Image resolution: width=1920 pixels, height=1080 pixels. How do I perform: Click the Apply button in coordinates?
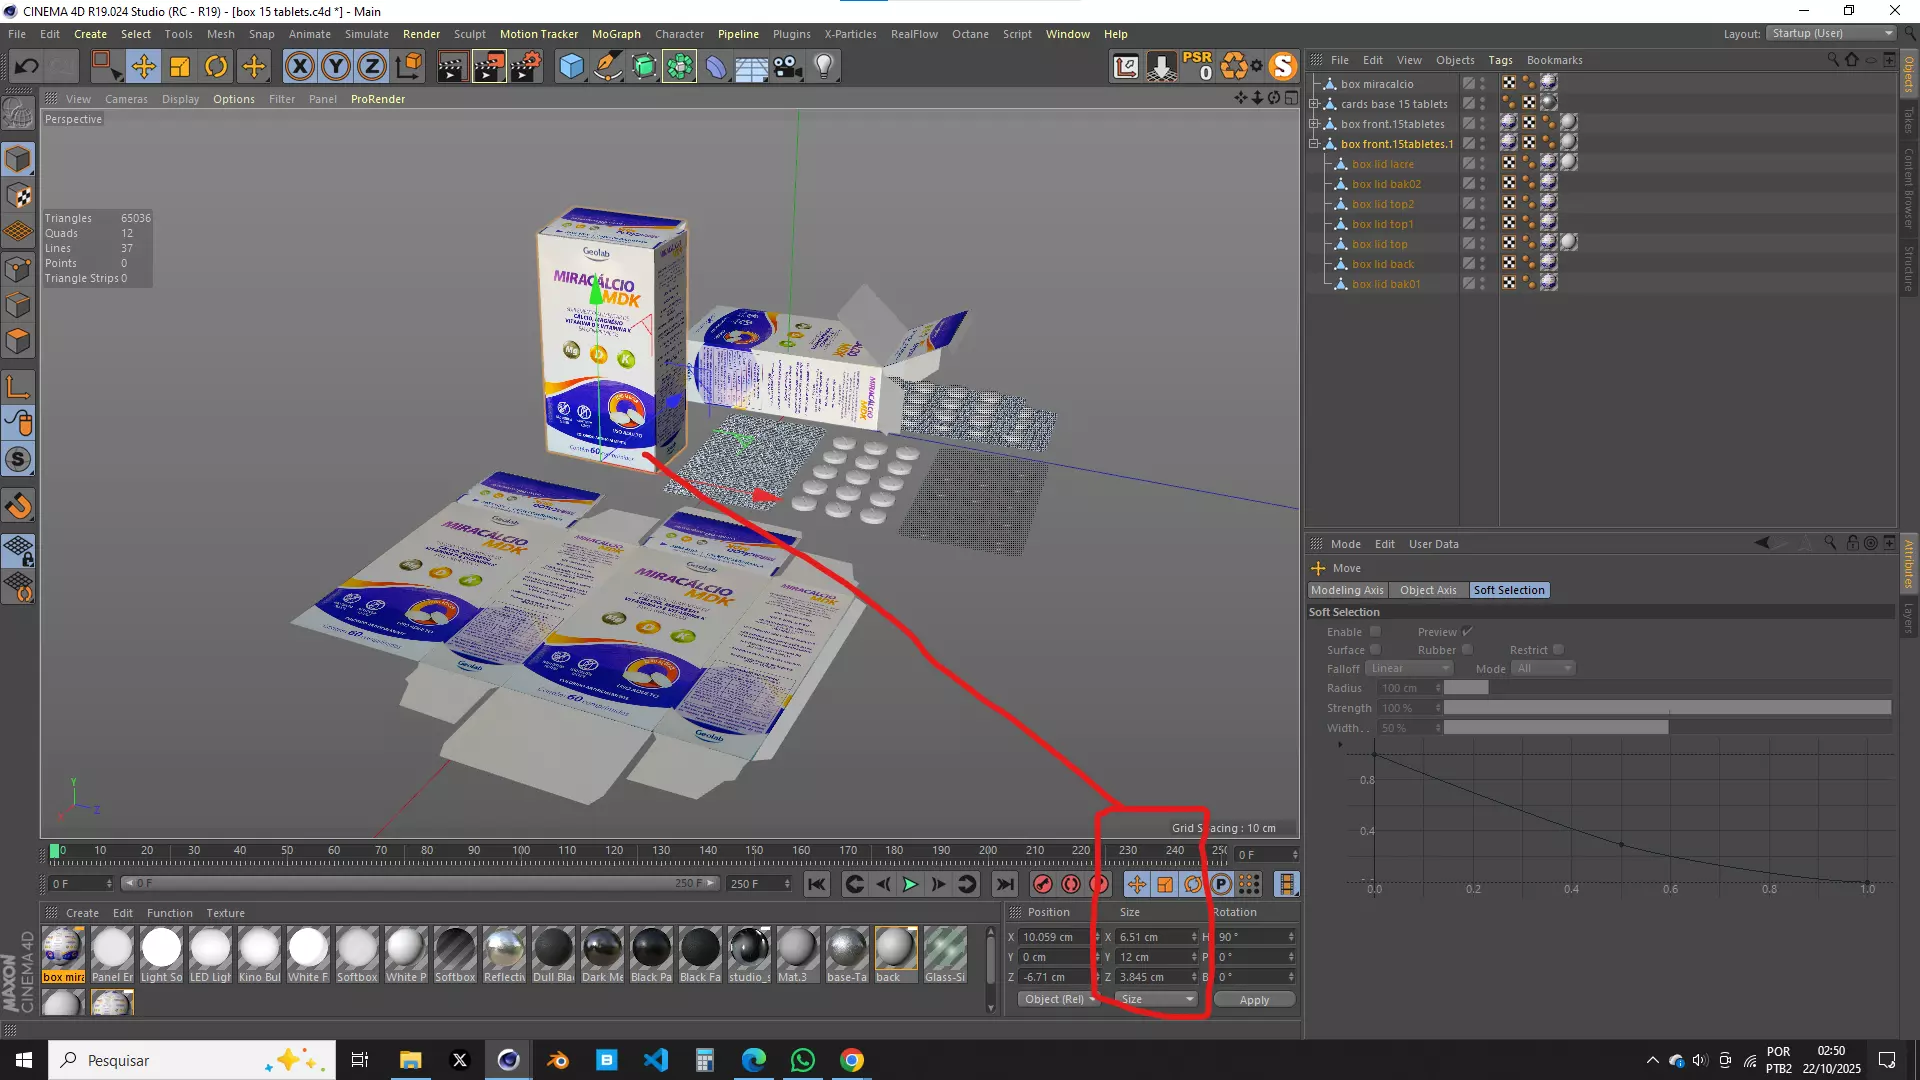(x=1254, y=999)
